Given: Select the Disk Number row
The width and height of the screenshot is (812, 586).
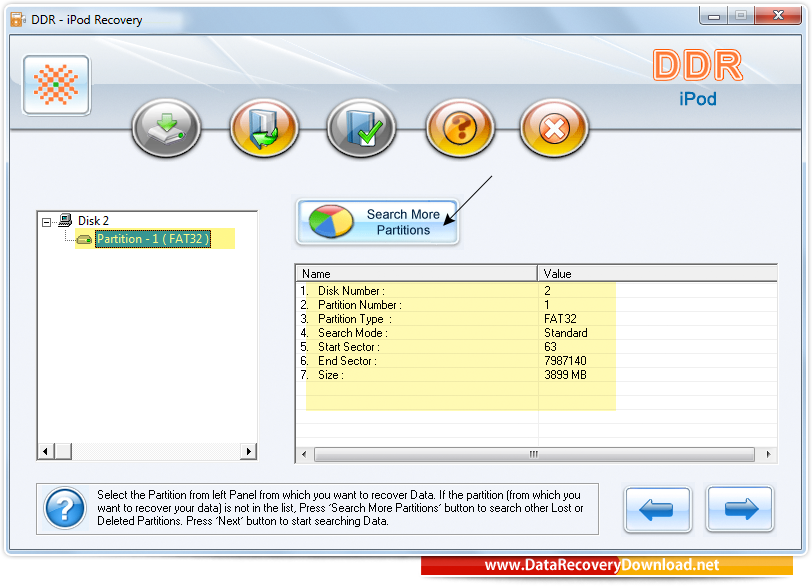Looking at the screenshot, I should click(536, 291).
